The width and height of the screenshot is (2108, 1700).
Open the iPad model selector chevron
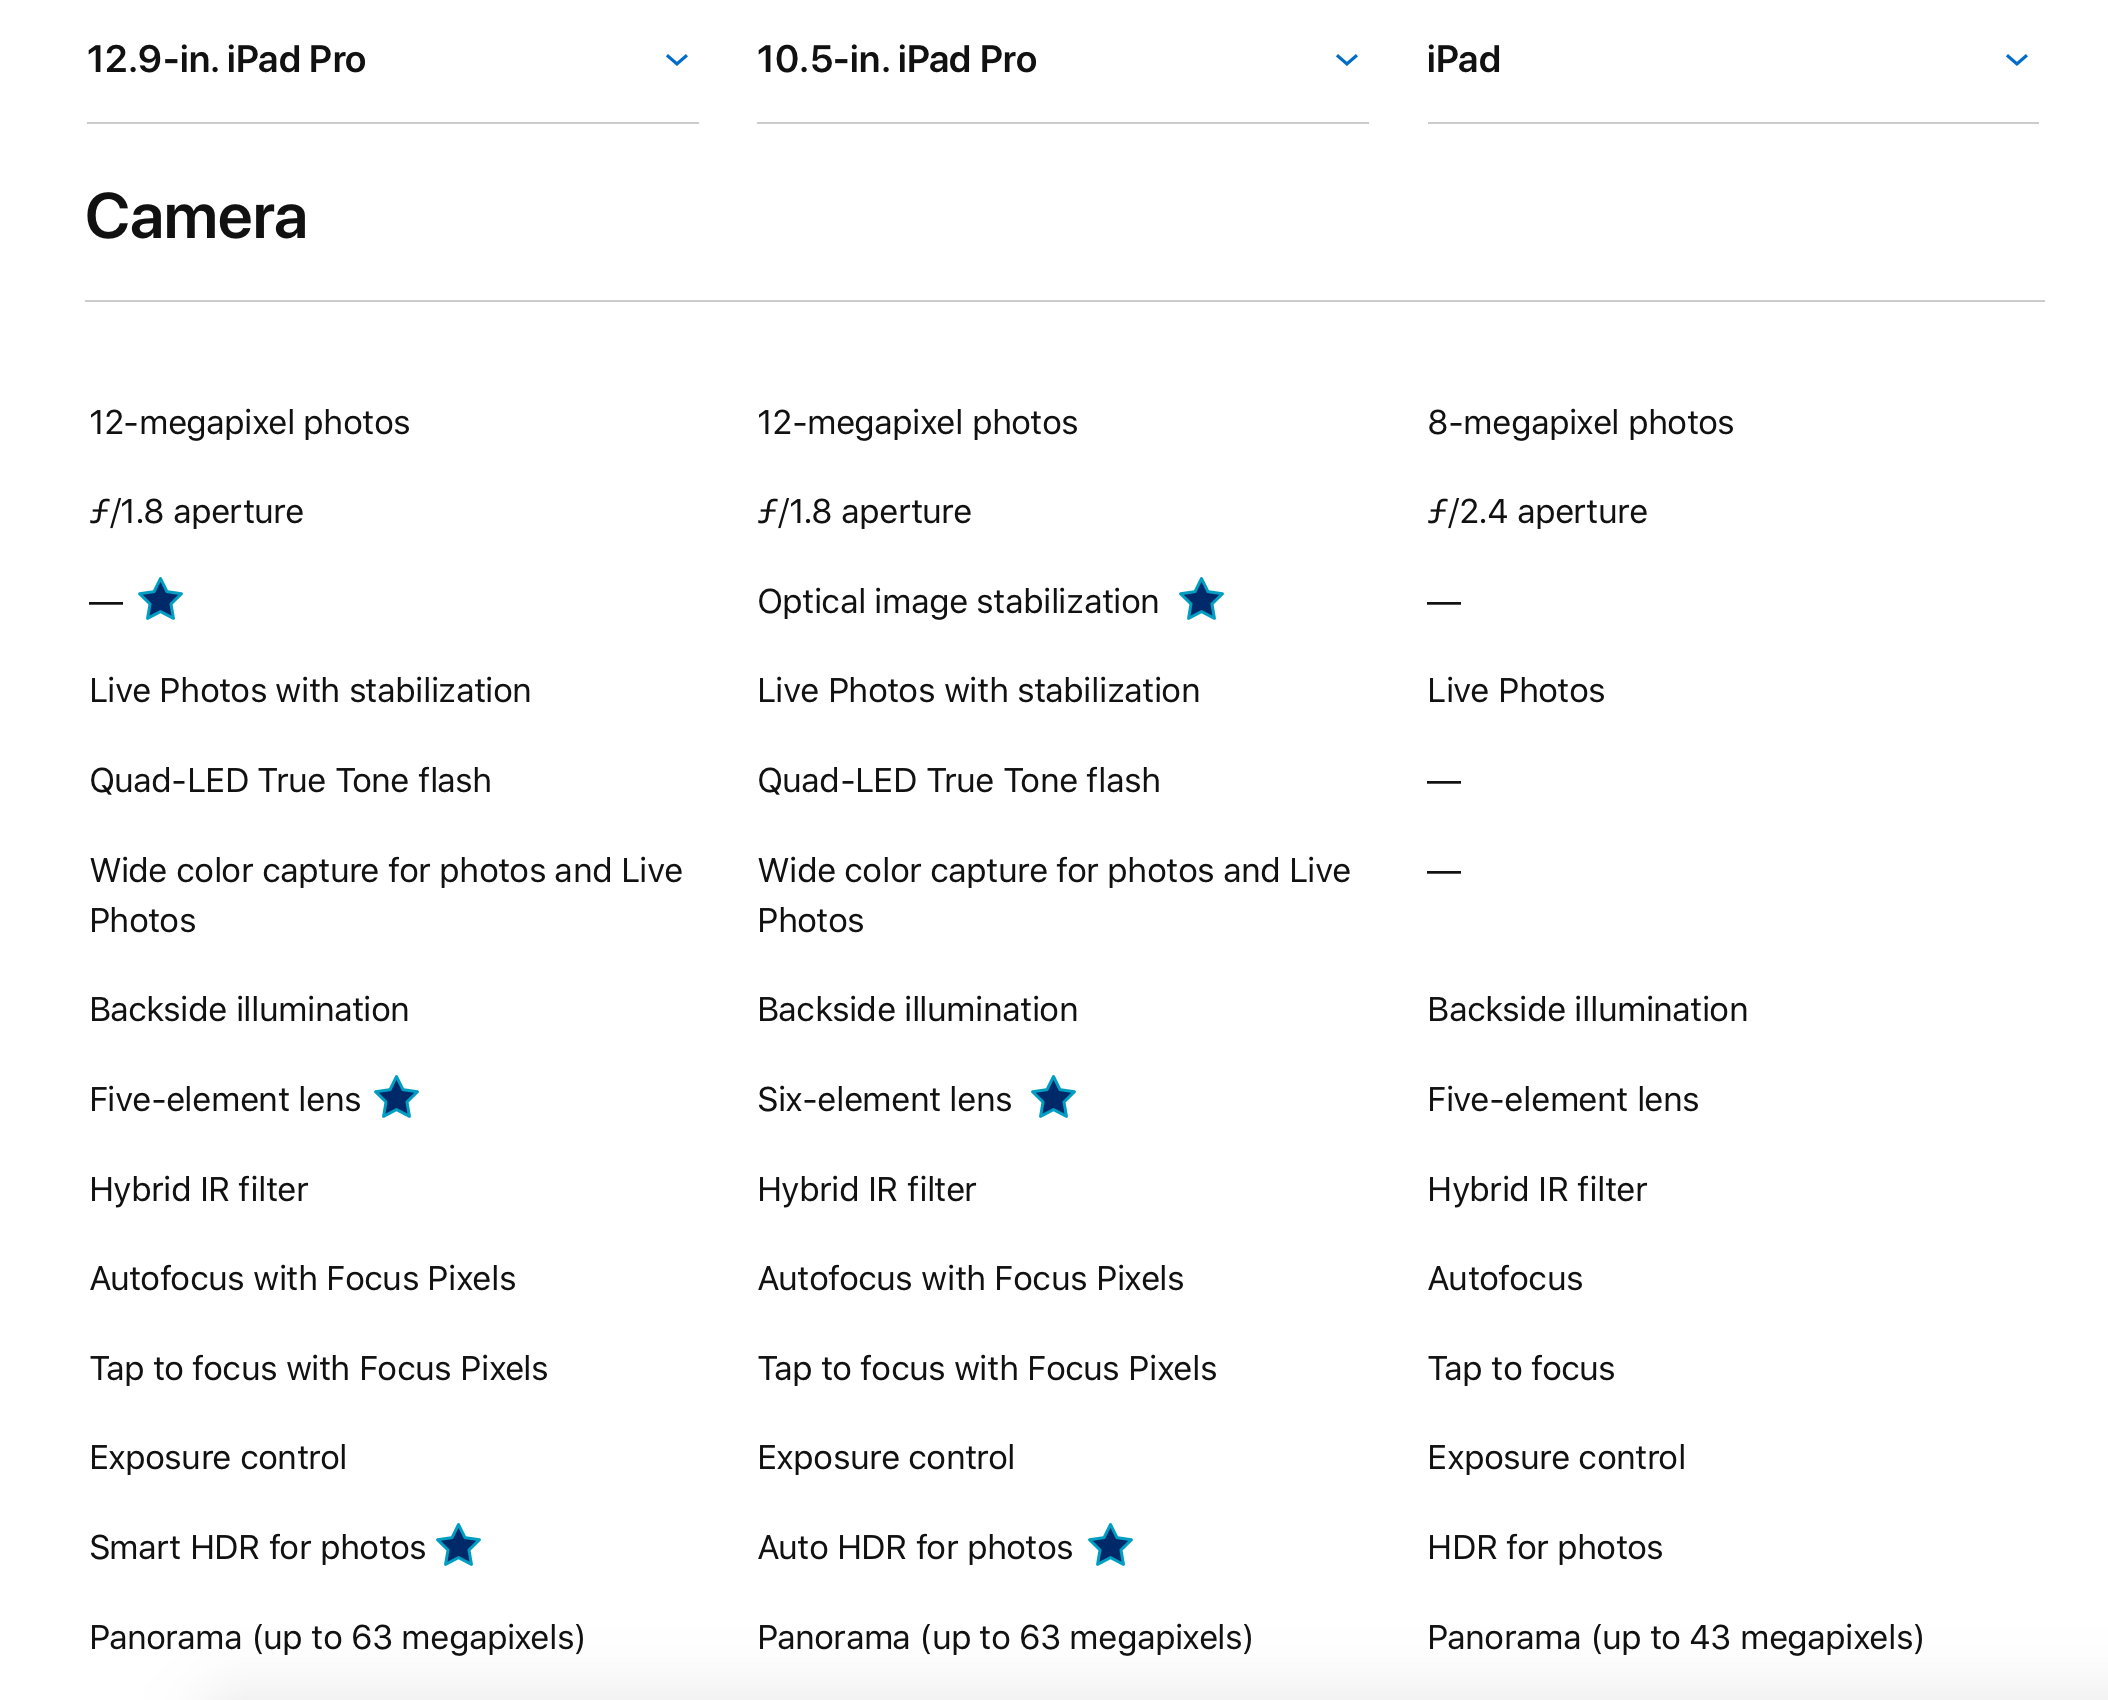point(2017,60)
